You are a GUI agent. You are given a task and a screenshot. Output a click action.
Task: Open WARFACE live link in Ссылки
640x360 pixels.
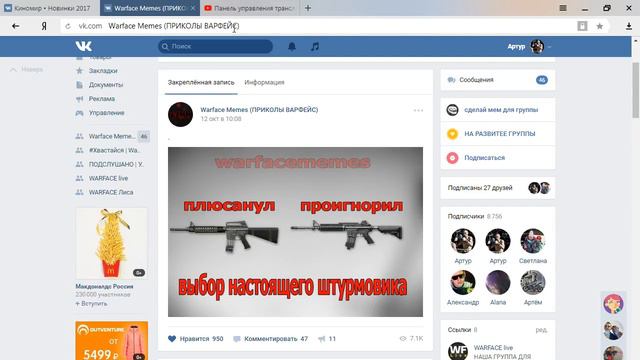pyautogui.click(x=493, y=348)
